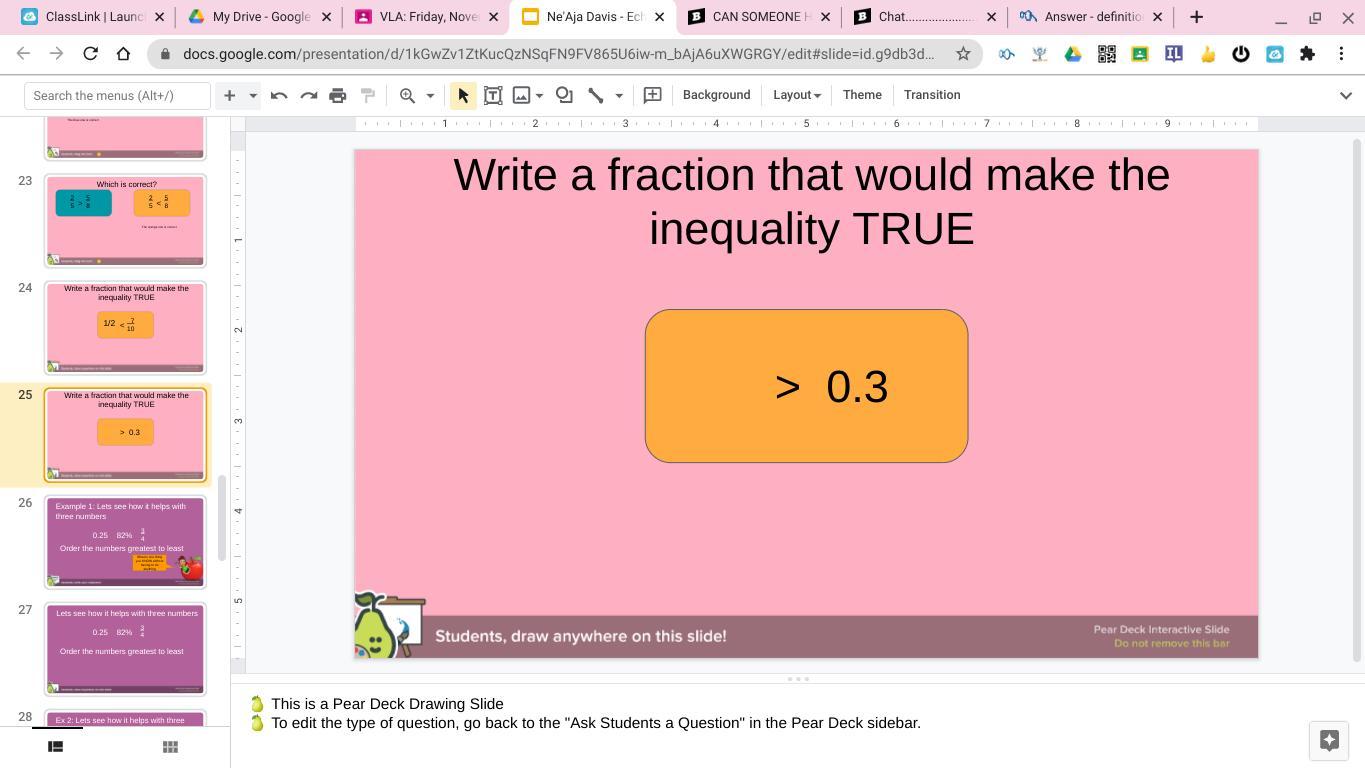Open the Extensions puzzle piece menu
Screen dimensions: 1365x768
click(x=1307, y=54)
